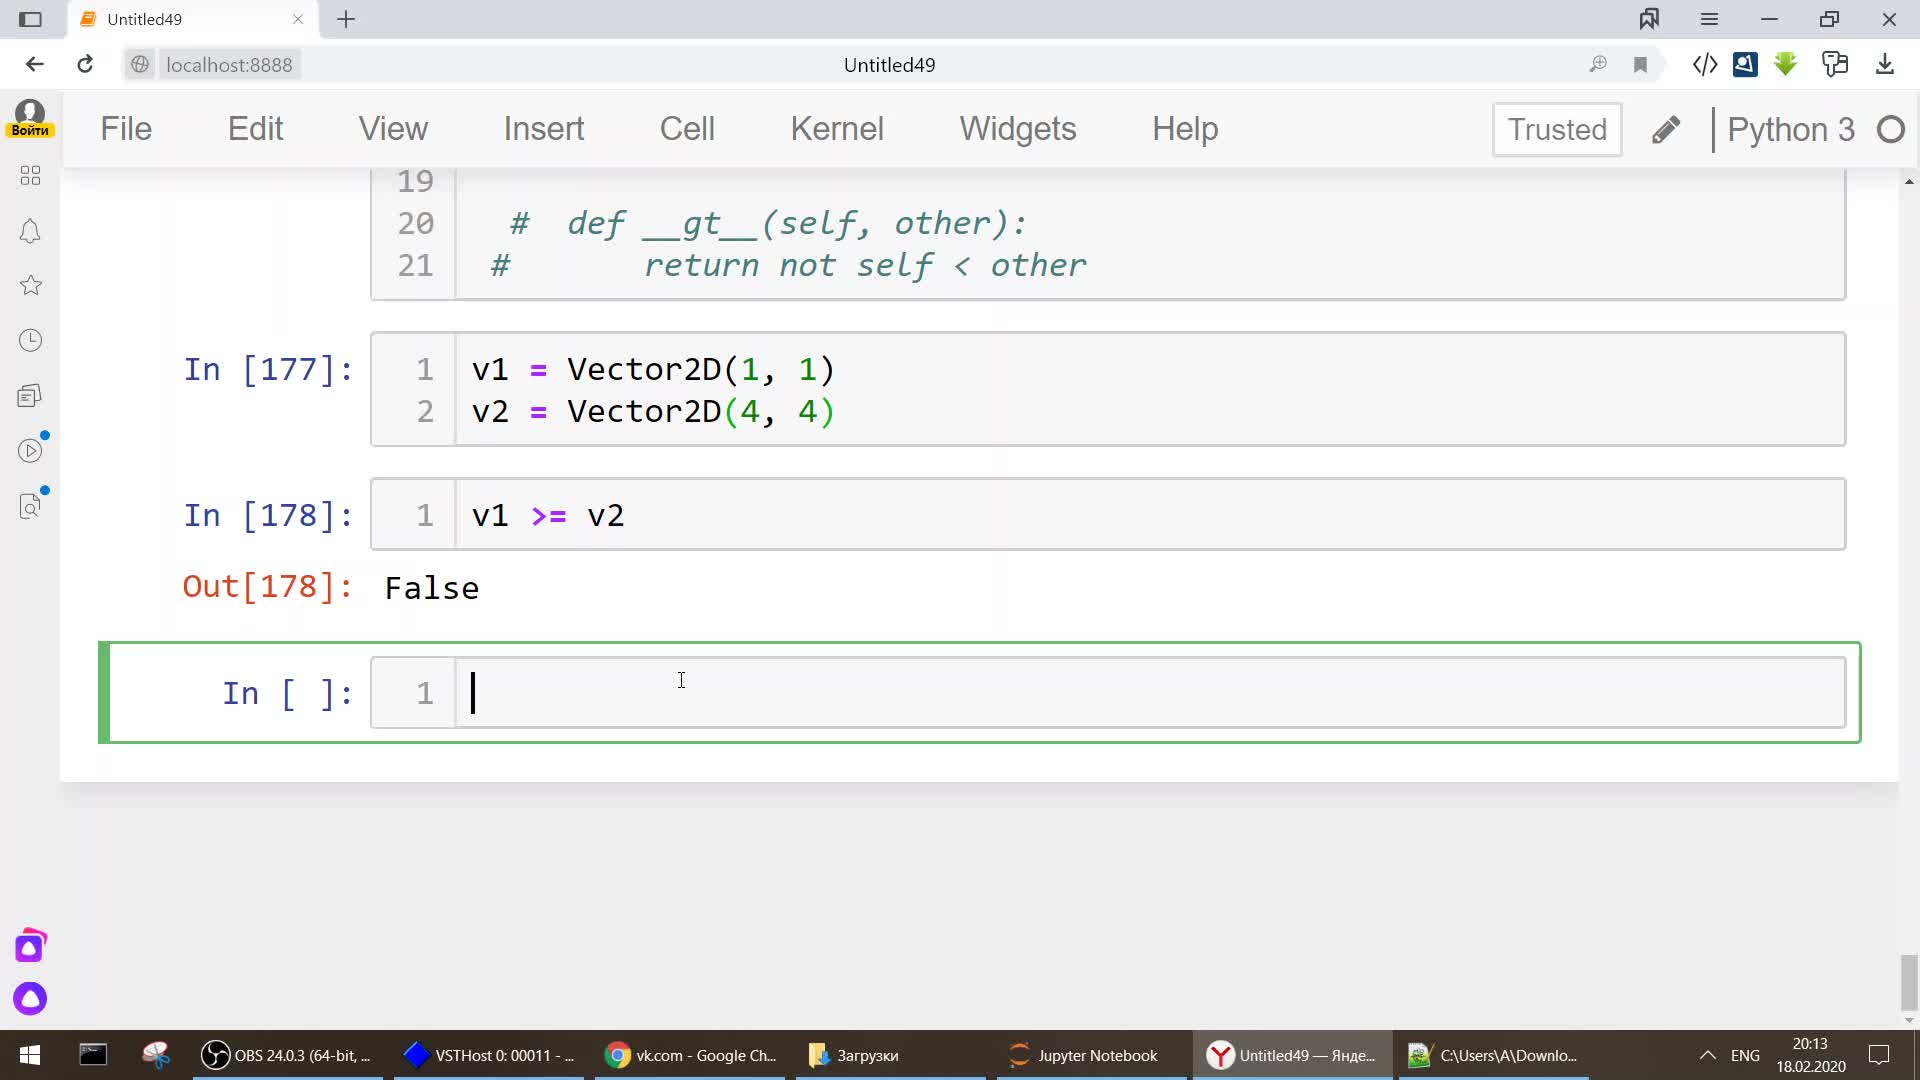The width and height of the screenshot is (1920, 1080).
Task: Click the v1 >= v2 code cell
Action: click(x=1150, y=515)
